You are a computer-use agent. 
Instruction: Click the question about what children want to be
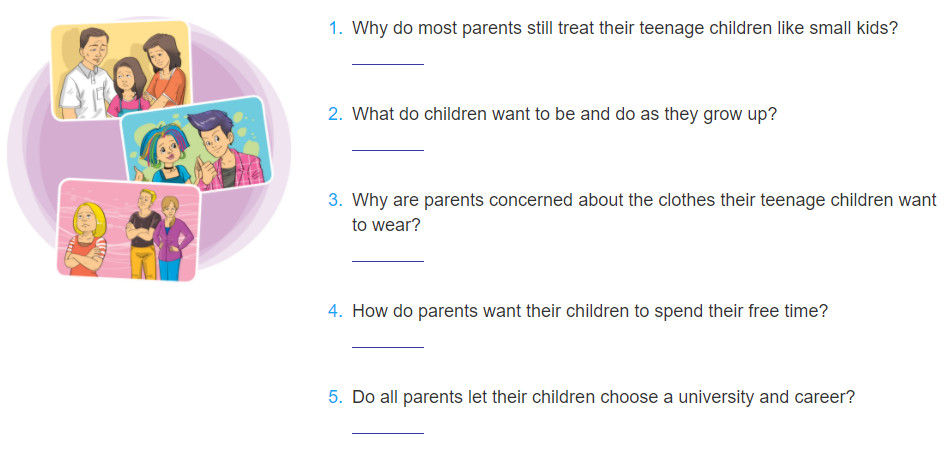coord(564,114)
